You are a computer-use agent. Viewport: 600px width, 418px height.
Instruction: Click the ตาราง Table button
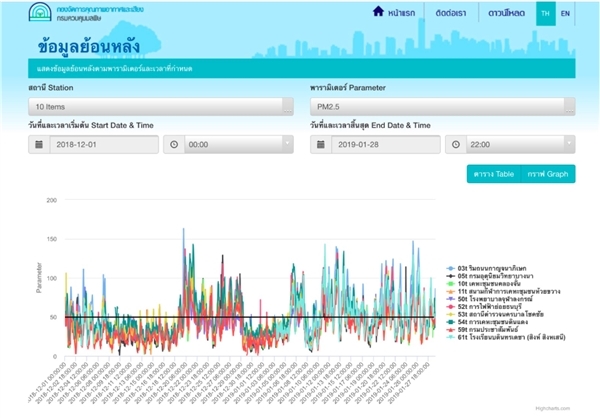point(494,174)
